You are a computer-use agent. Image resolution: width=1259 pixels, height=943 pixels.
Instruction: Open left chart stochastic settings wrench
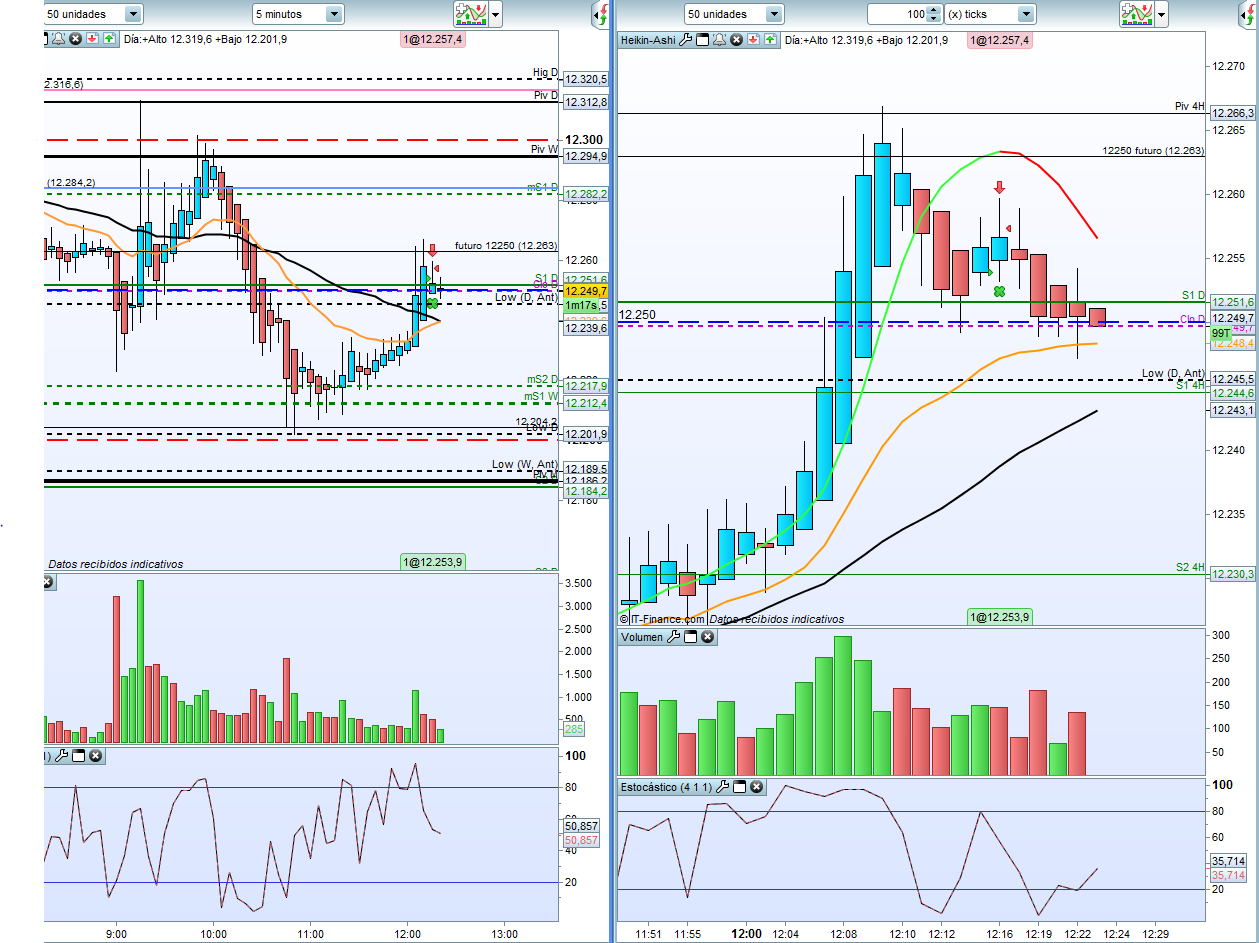pos(61,756)
